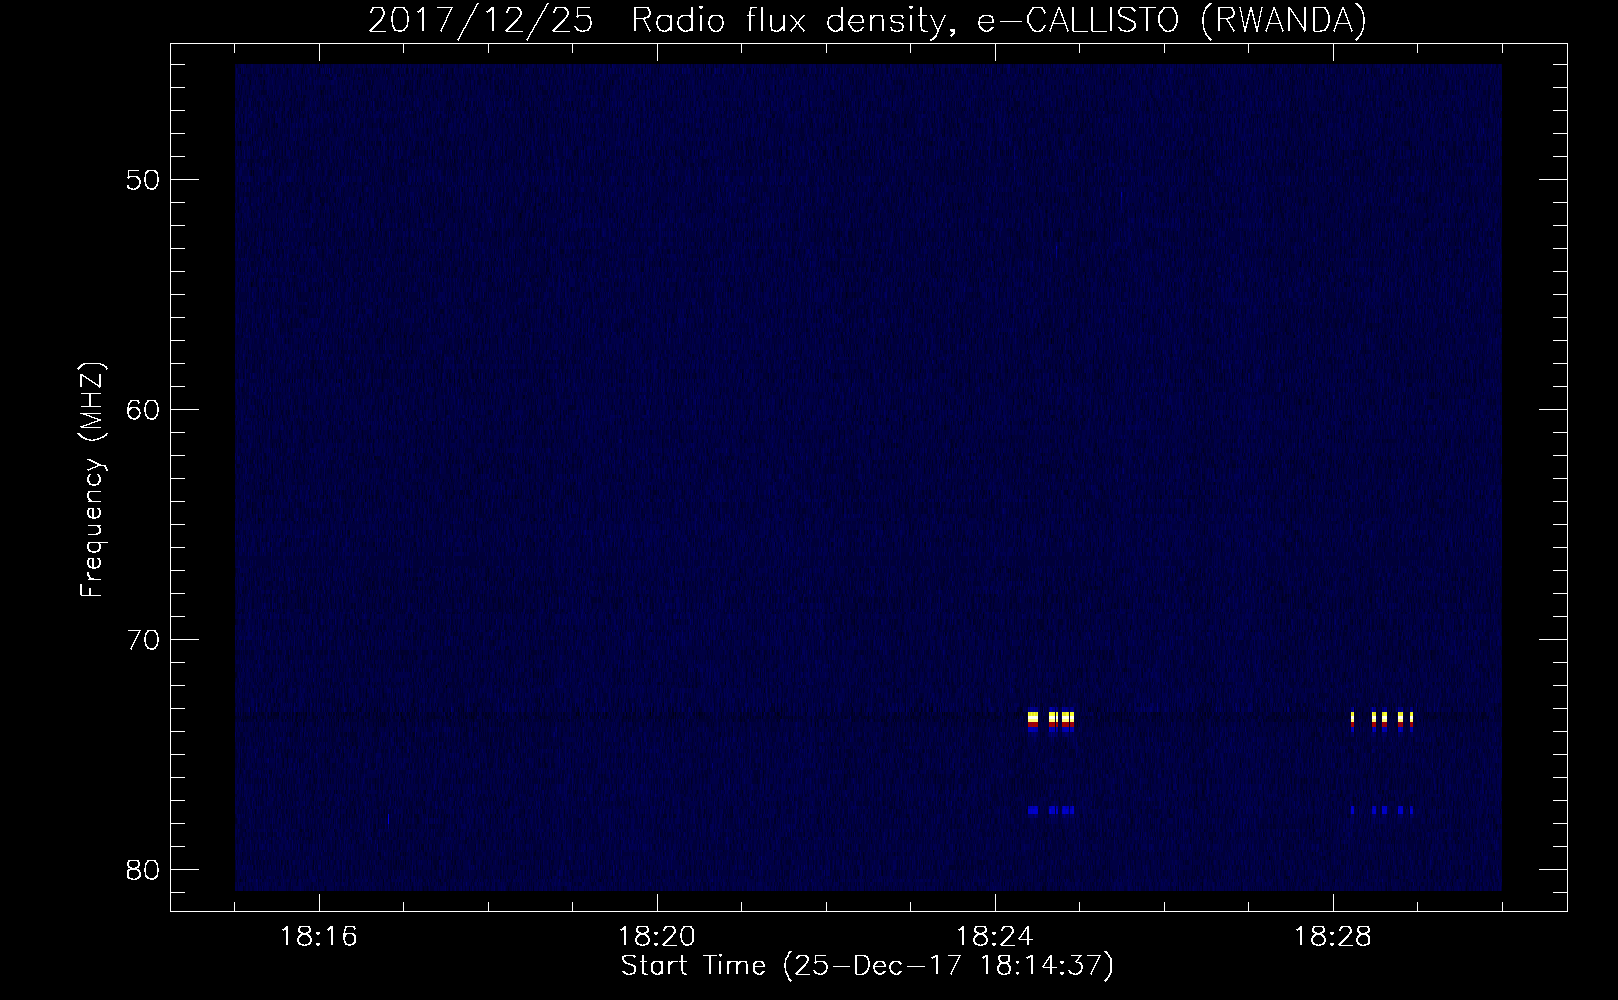
Task: Click the 18:16 time tick label
Action: point(320,937)
